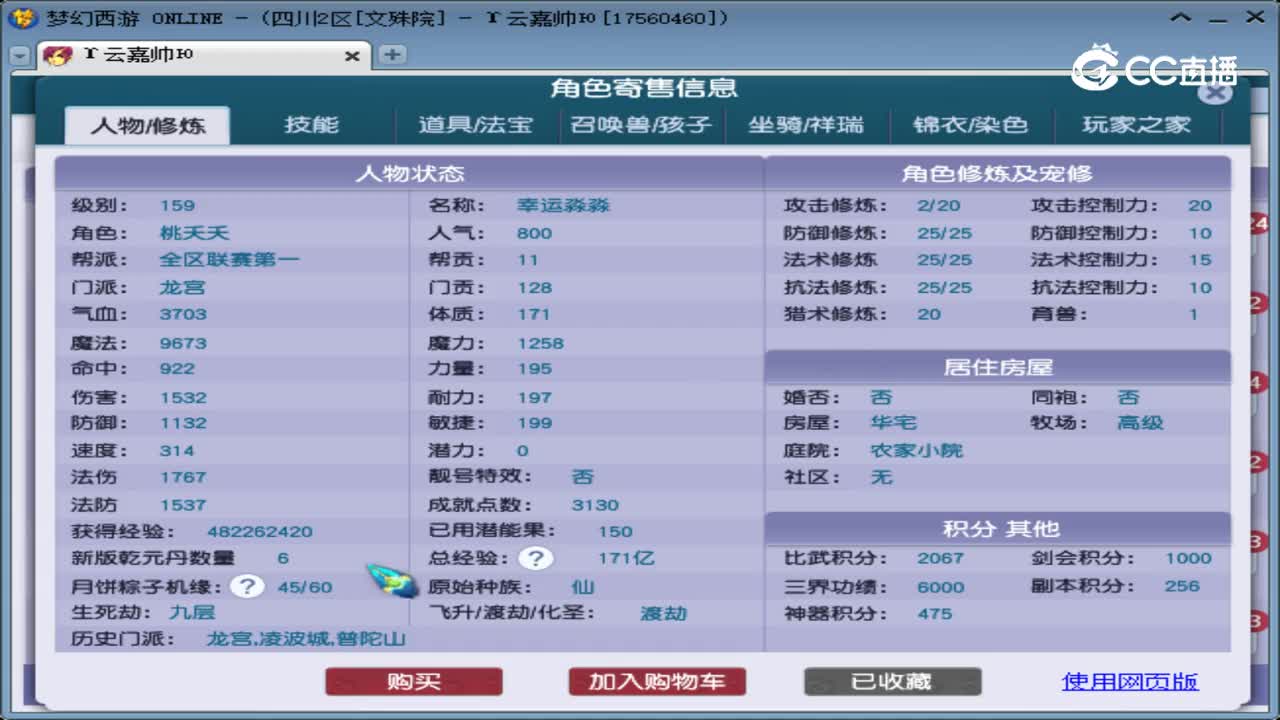This screenshot has width=1280, height=720.
Task: Select the 牧场 value 高级
Action: [1140, 423]
